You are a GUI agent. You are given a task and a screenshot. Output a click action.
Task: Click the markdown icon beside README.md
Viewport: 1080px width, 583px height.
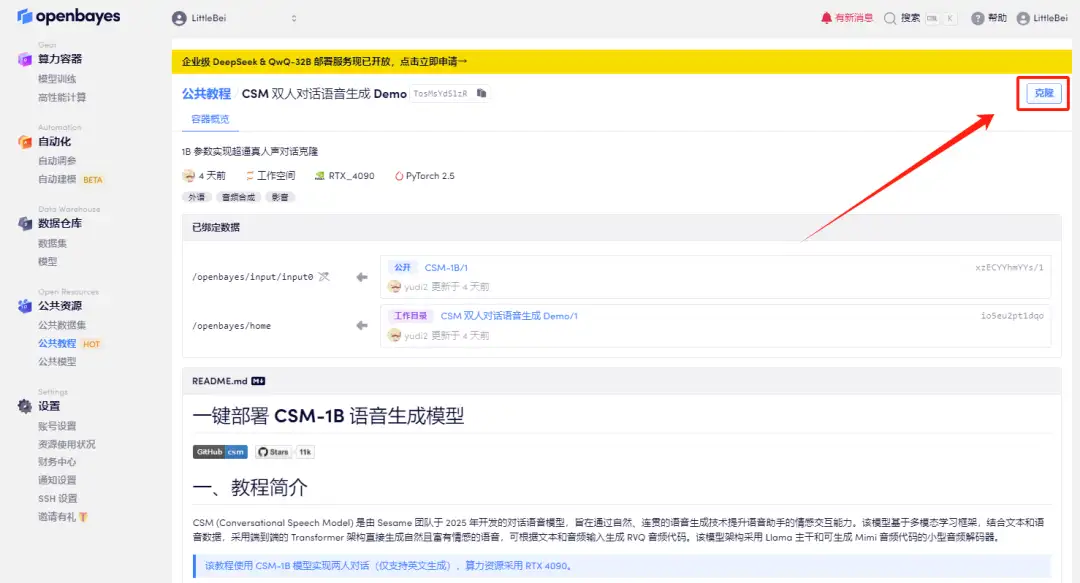pos(258,381)
